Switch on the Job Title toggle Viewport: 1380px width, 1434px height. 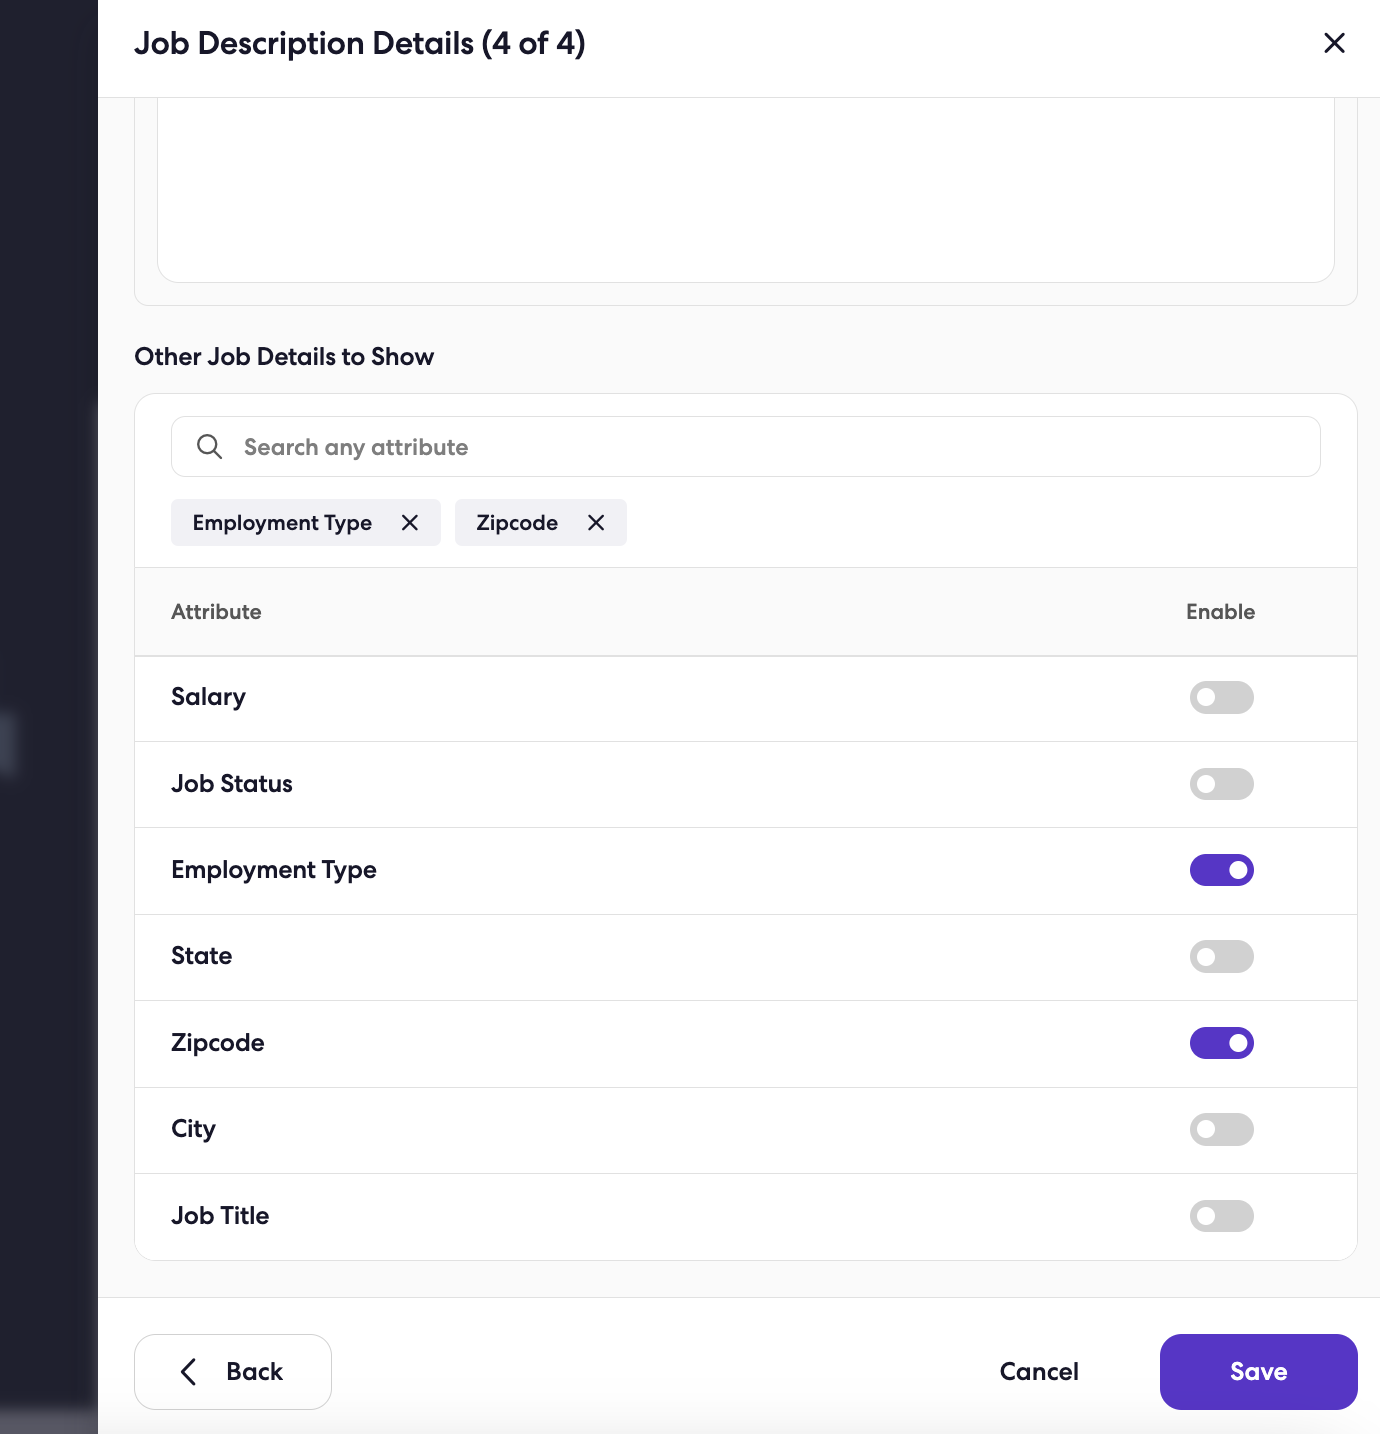tap(1222, 1216)
